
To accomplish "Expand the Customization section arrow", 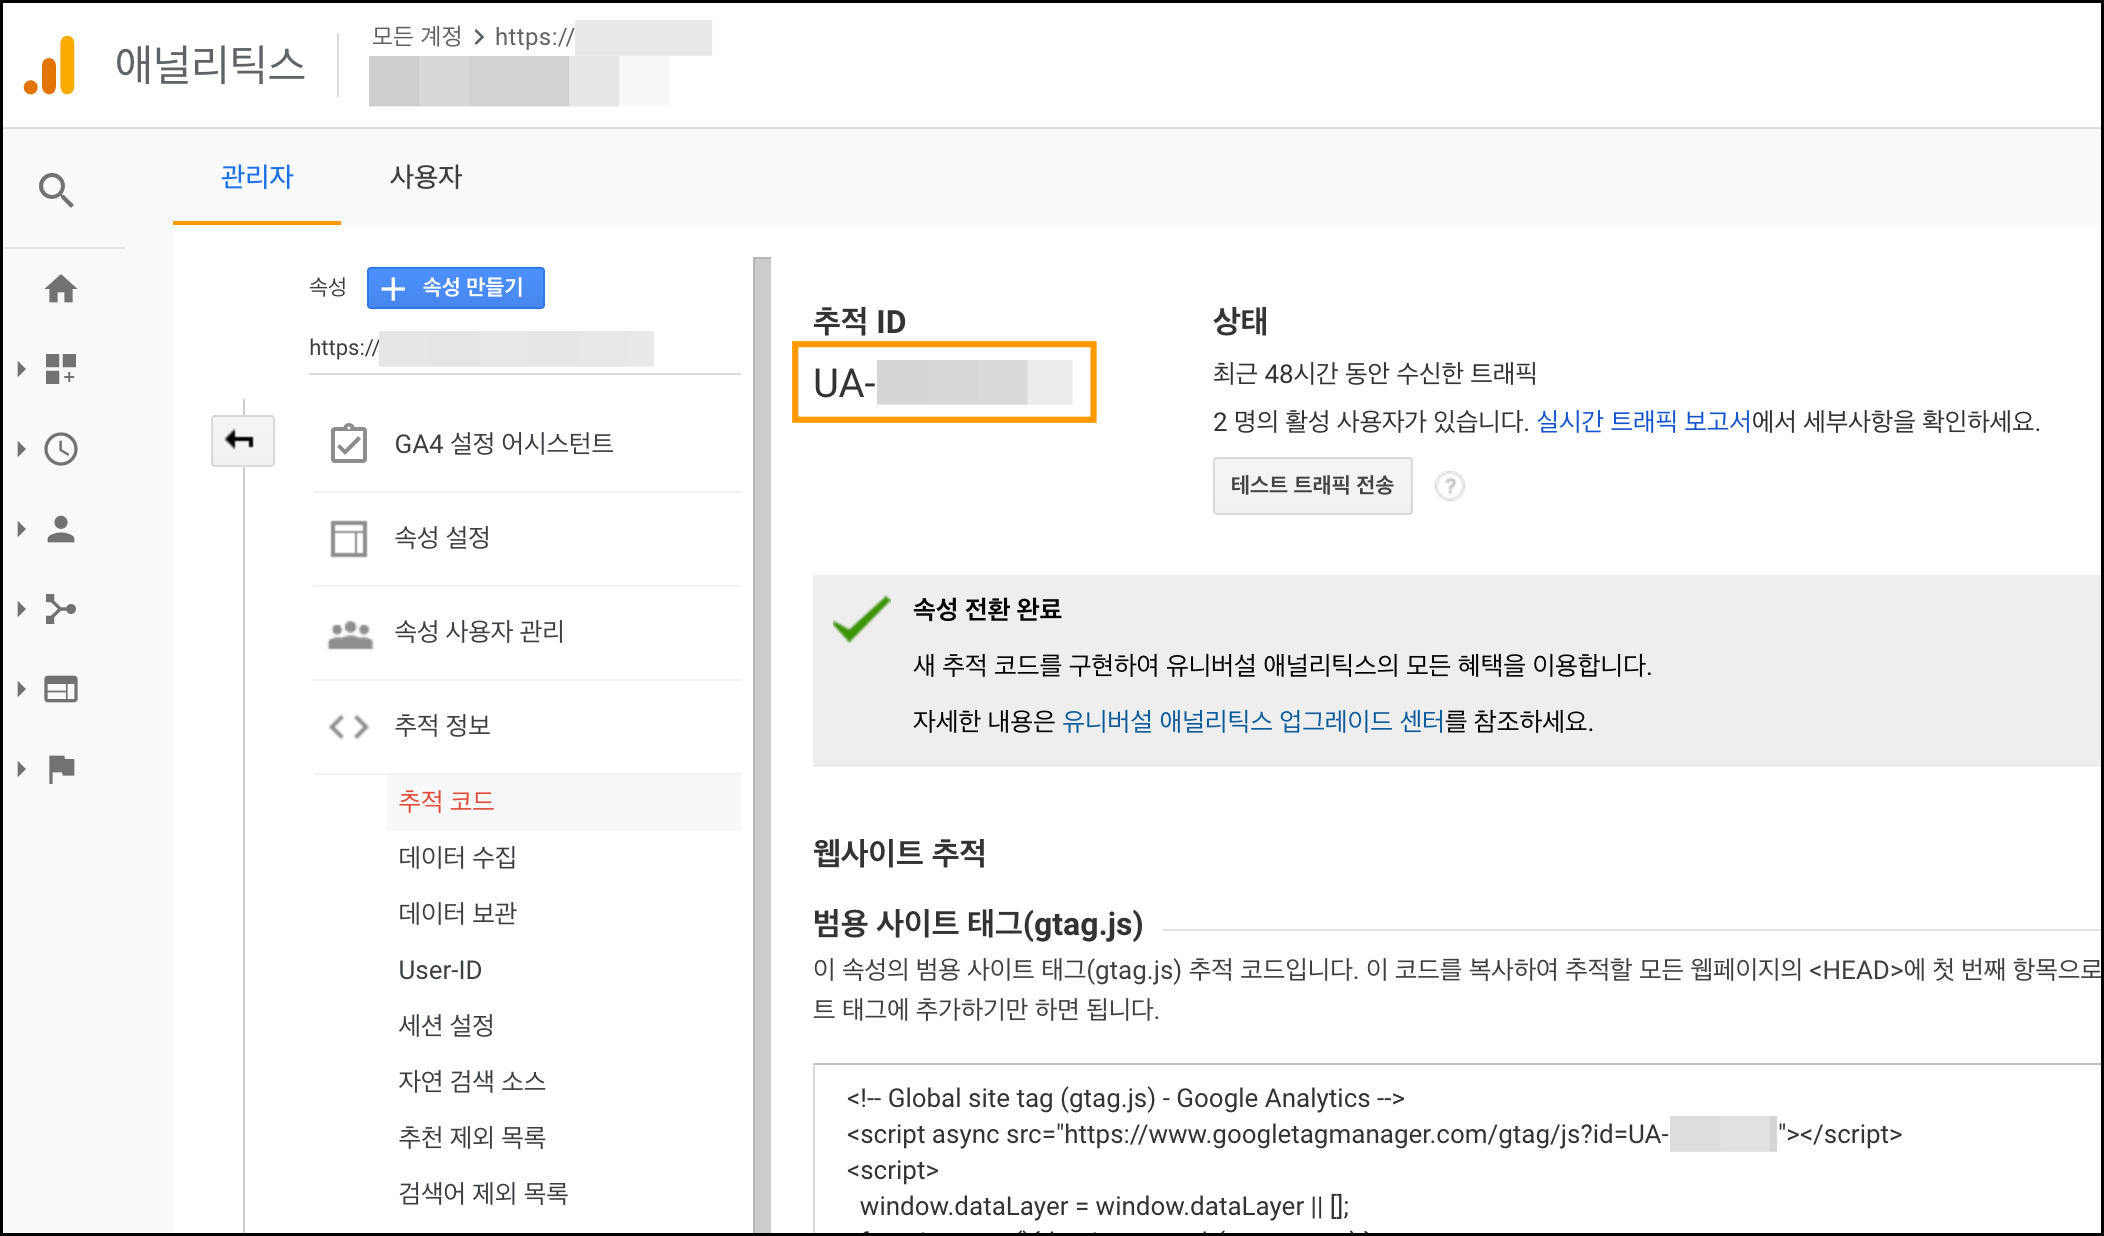I will 21,369.
